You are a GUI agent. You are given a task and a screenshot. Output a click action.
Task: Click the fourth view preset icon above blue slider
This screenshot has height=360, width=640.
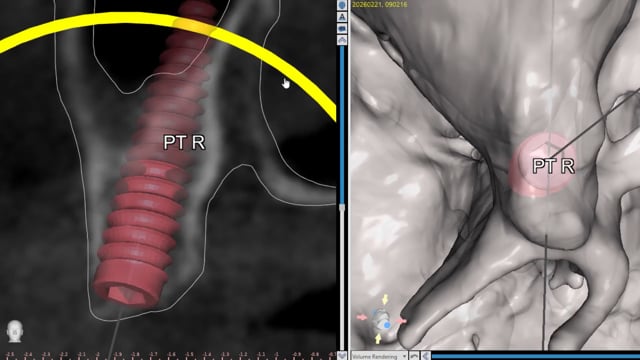click(342, 40)
